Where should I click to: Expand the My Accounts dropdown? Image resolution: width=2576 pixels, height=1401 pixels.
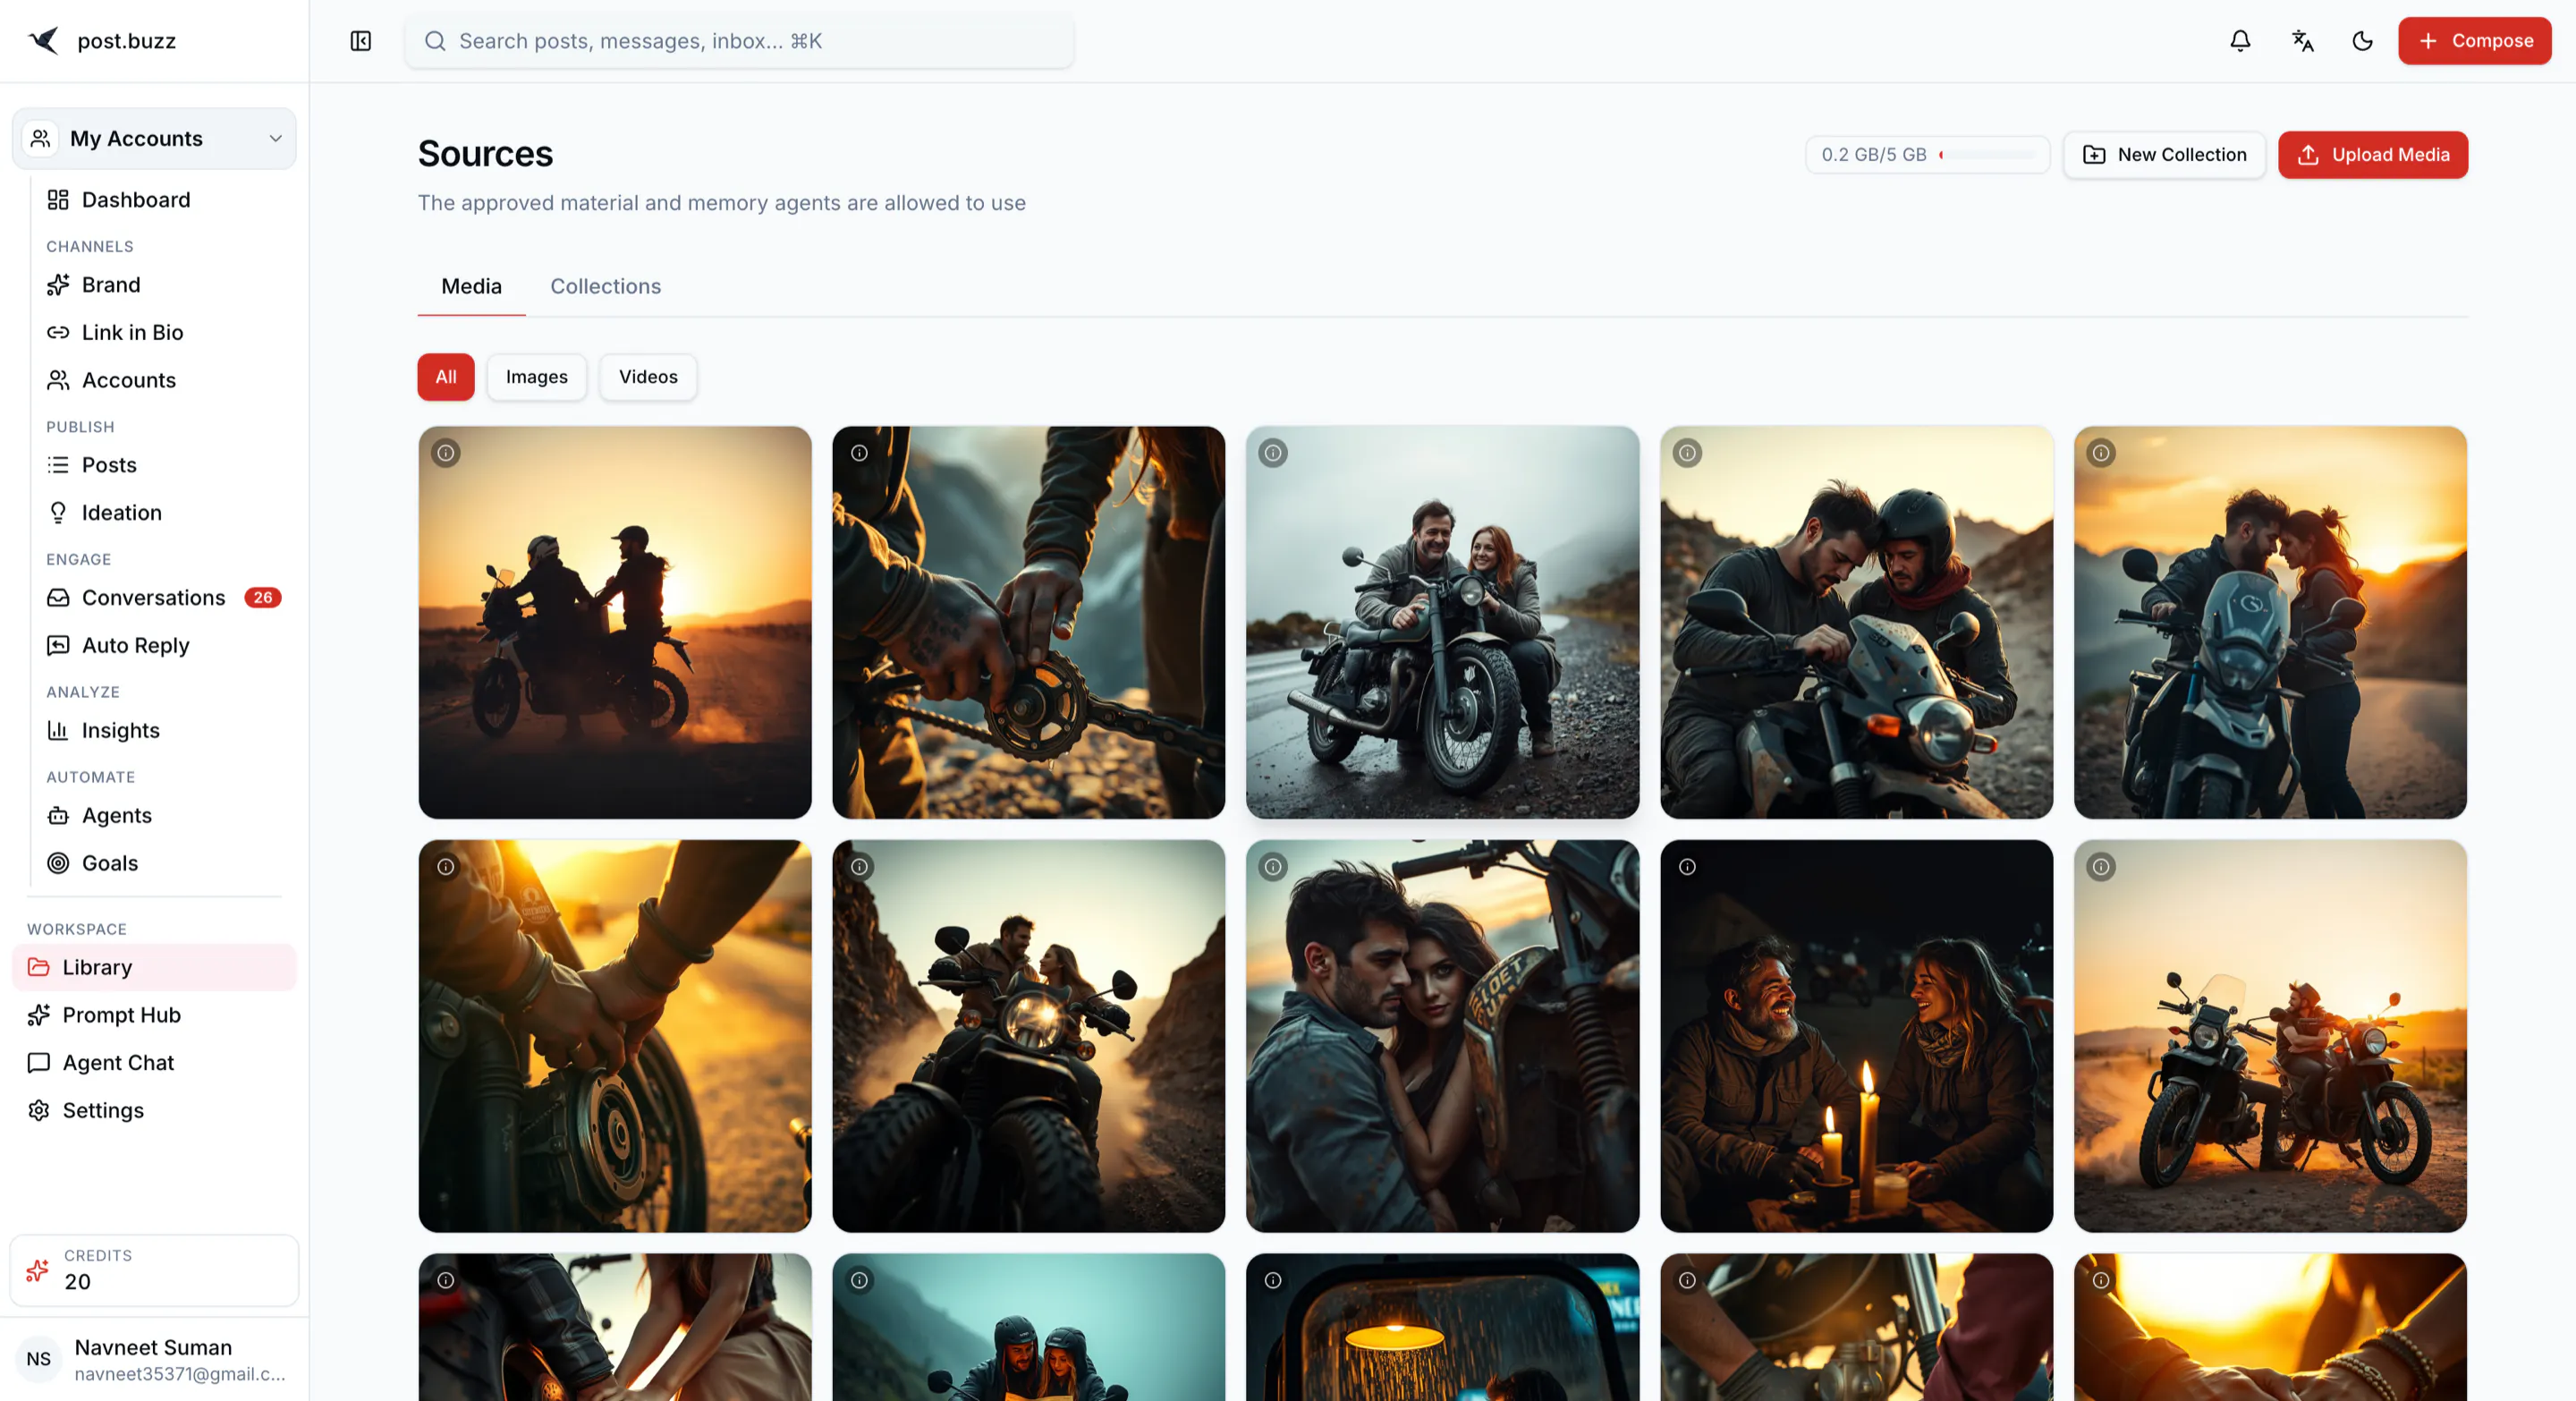pos(154,139)
